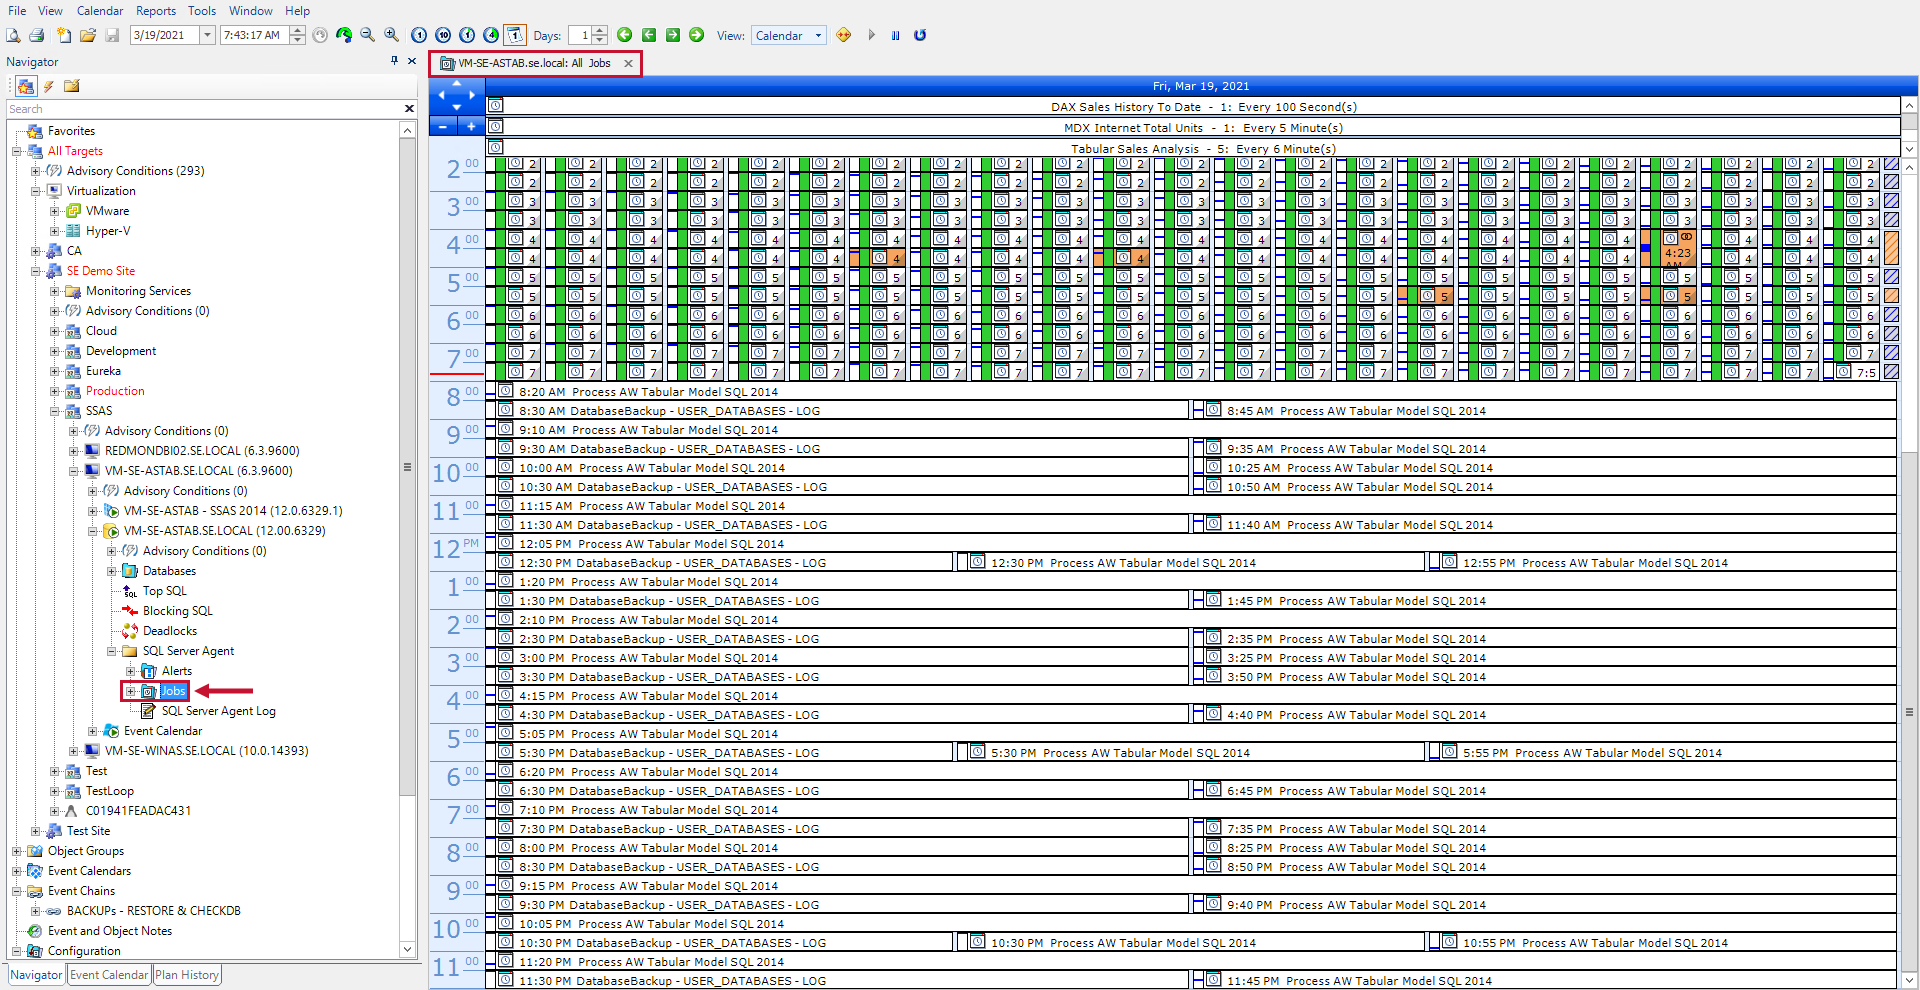The image size is (1920, 990).
Task: Switch to the Event Calendar bottom tab
Action: coord(109,975)
